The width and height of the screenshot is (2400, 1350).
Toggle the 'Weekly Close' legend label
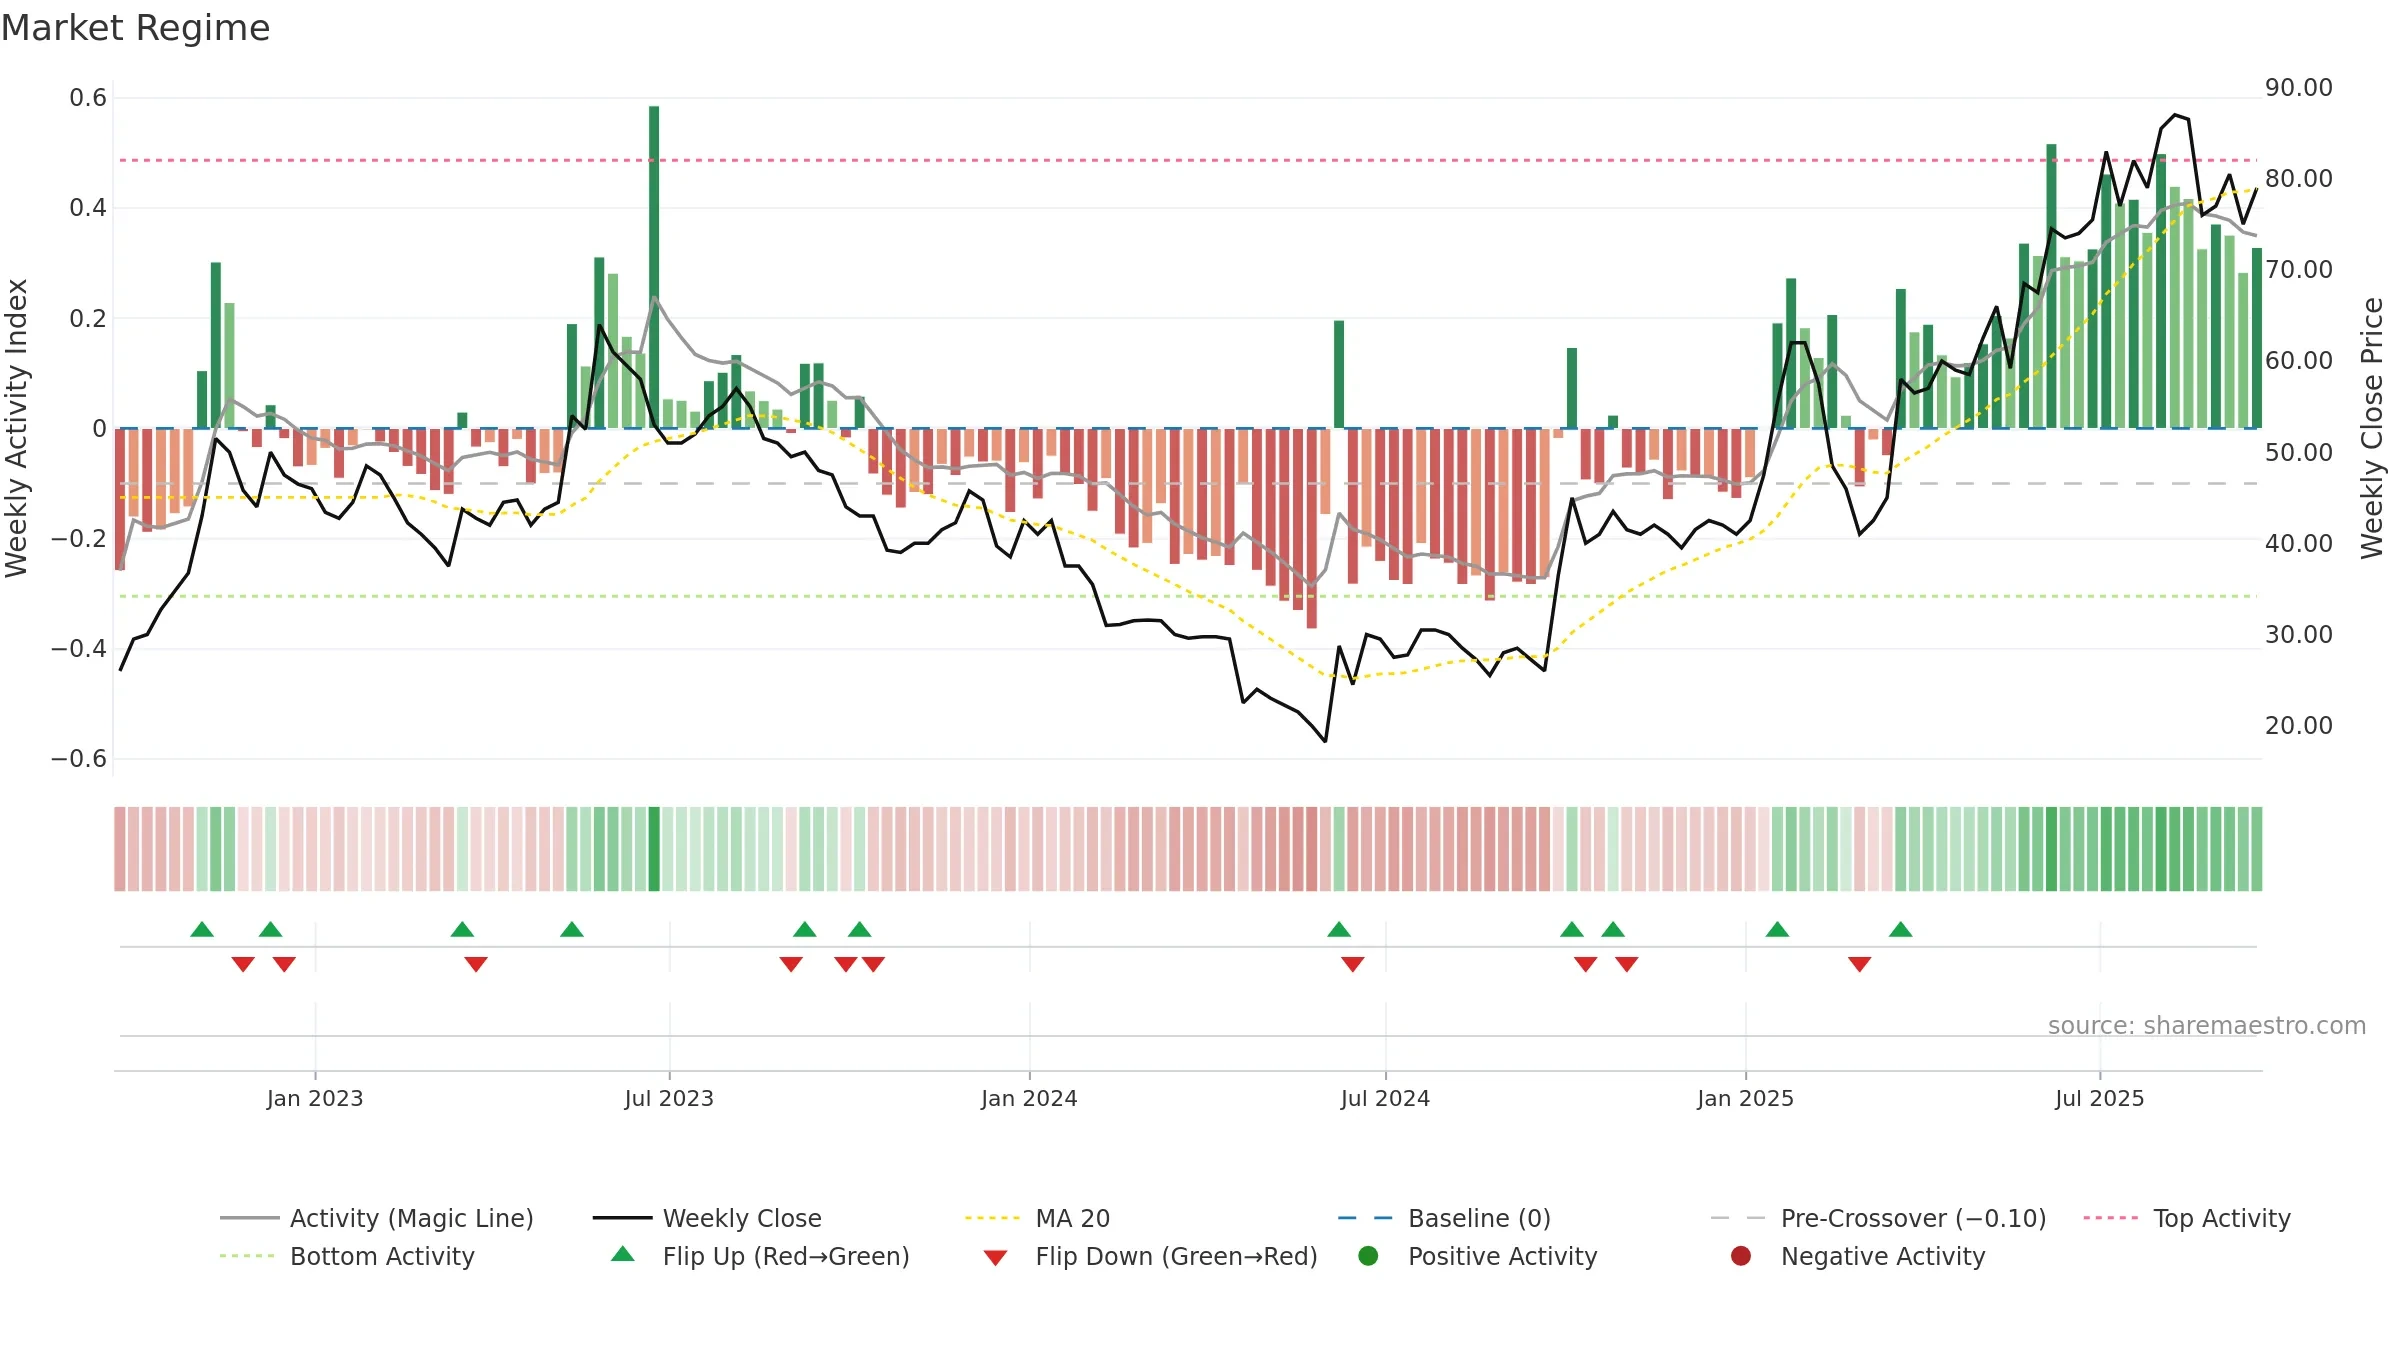point(742,1219)
